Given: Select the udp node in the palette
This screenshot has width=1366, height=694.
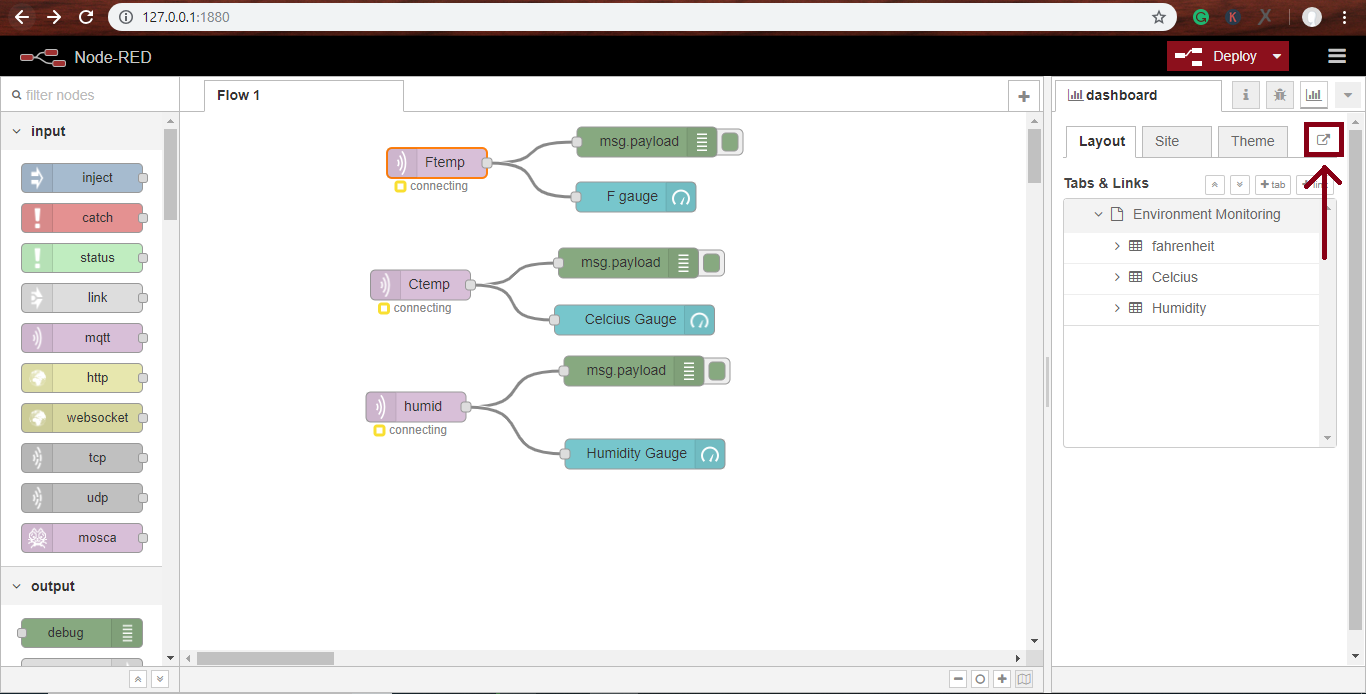Looking at the screenshot, I should [82, 498].
